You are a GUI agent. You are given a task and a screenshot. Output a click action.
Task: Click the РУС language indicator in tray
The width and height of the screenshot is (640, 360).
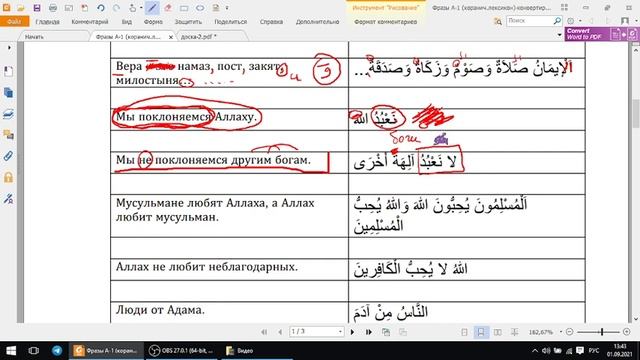point(594,351)
